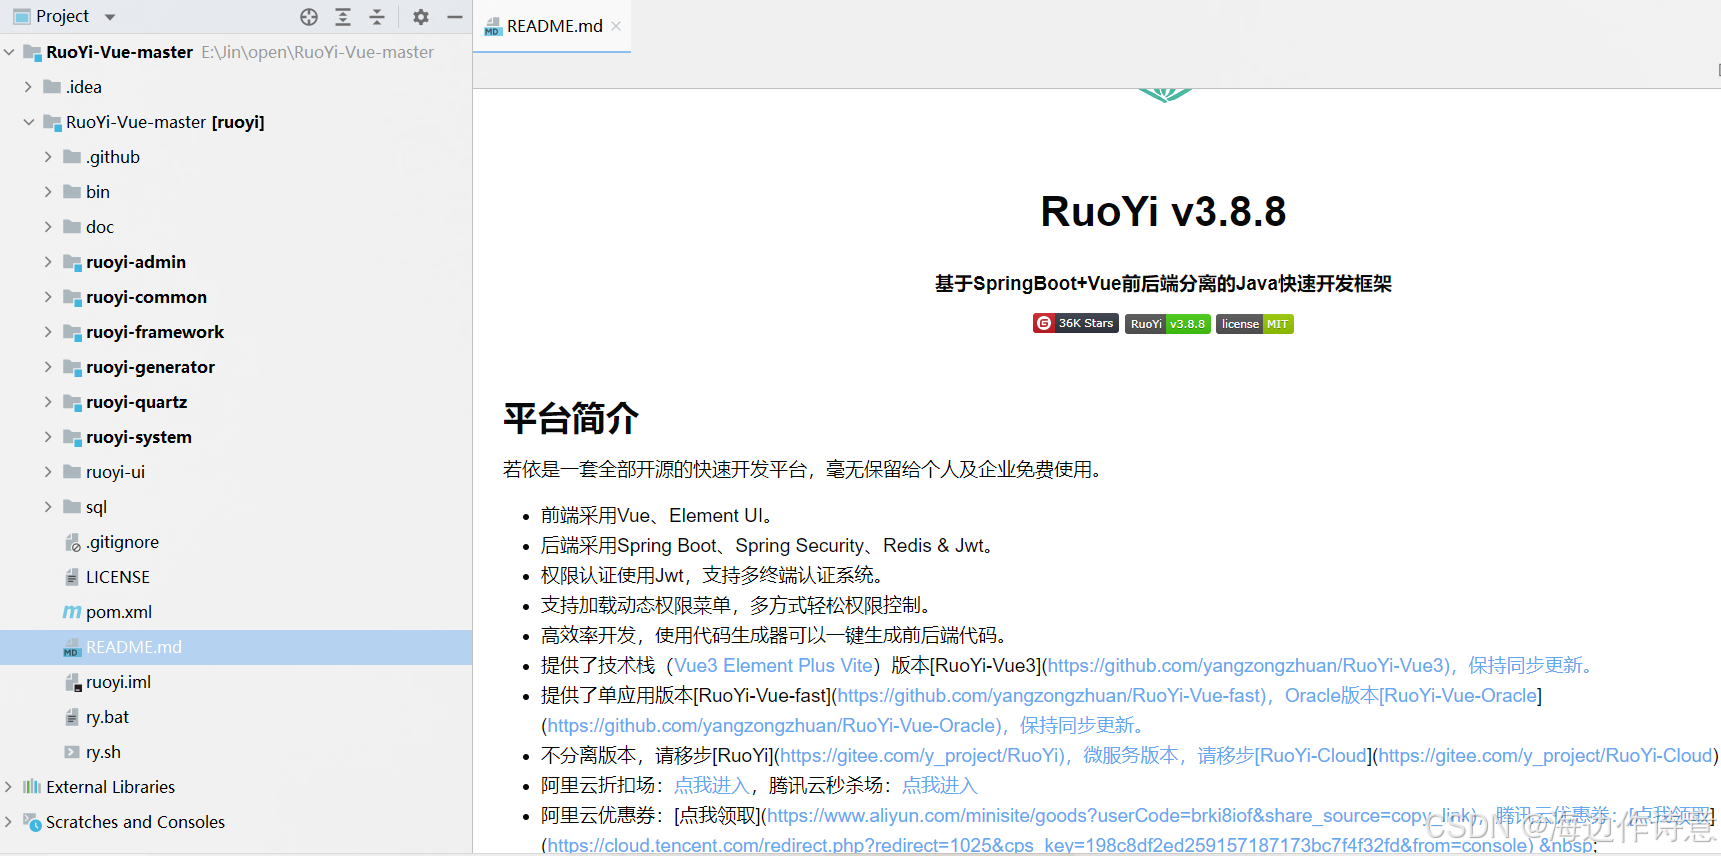Click the license MIT badge
The height and width of the screenshot is (856, 1721).
click(1255, 324)
